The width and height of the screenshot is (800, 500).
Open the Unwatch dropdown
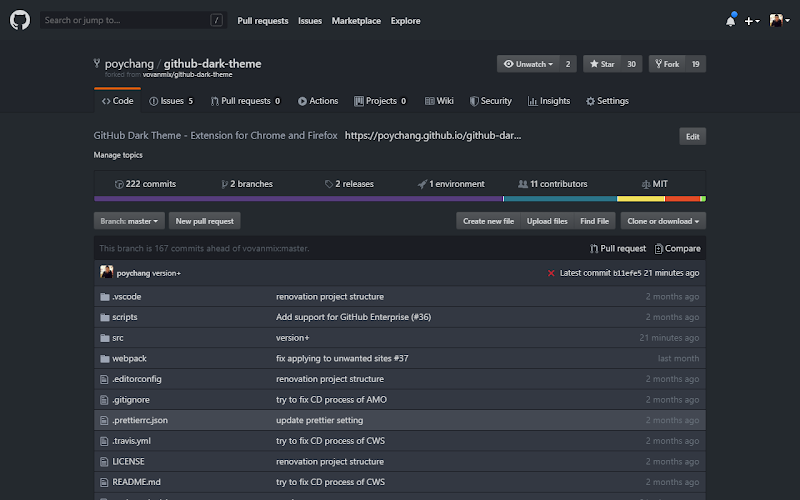pyautogui.click(x=528, y=64)
